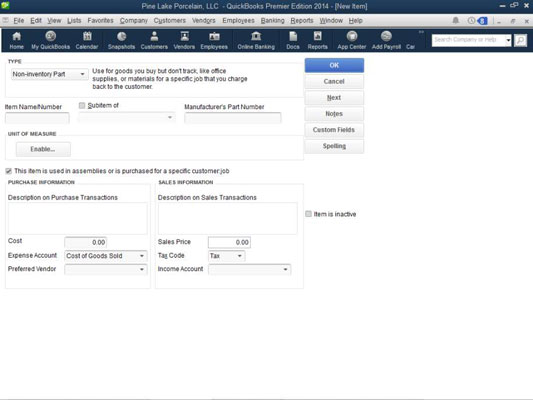Click the Item Name/Number input field
Screen dimensions: 533x400
click(37, 118)
